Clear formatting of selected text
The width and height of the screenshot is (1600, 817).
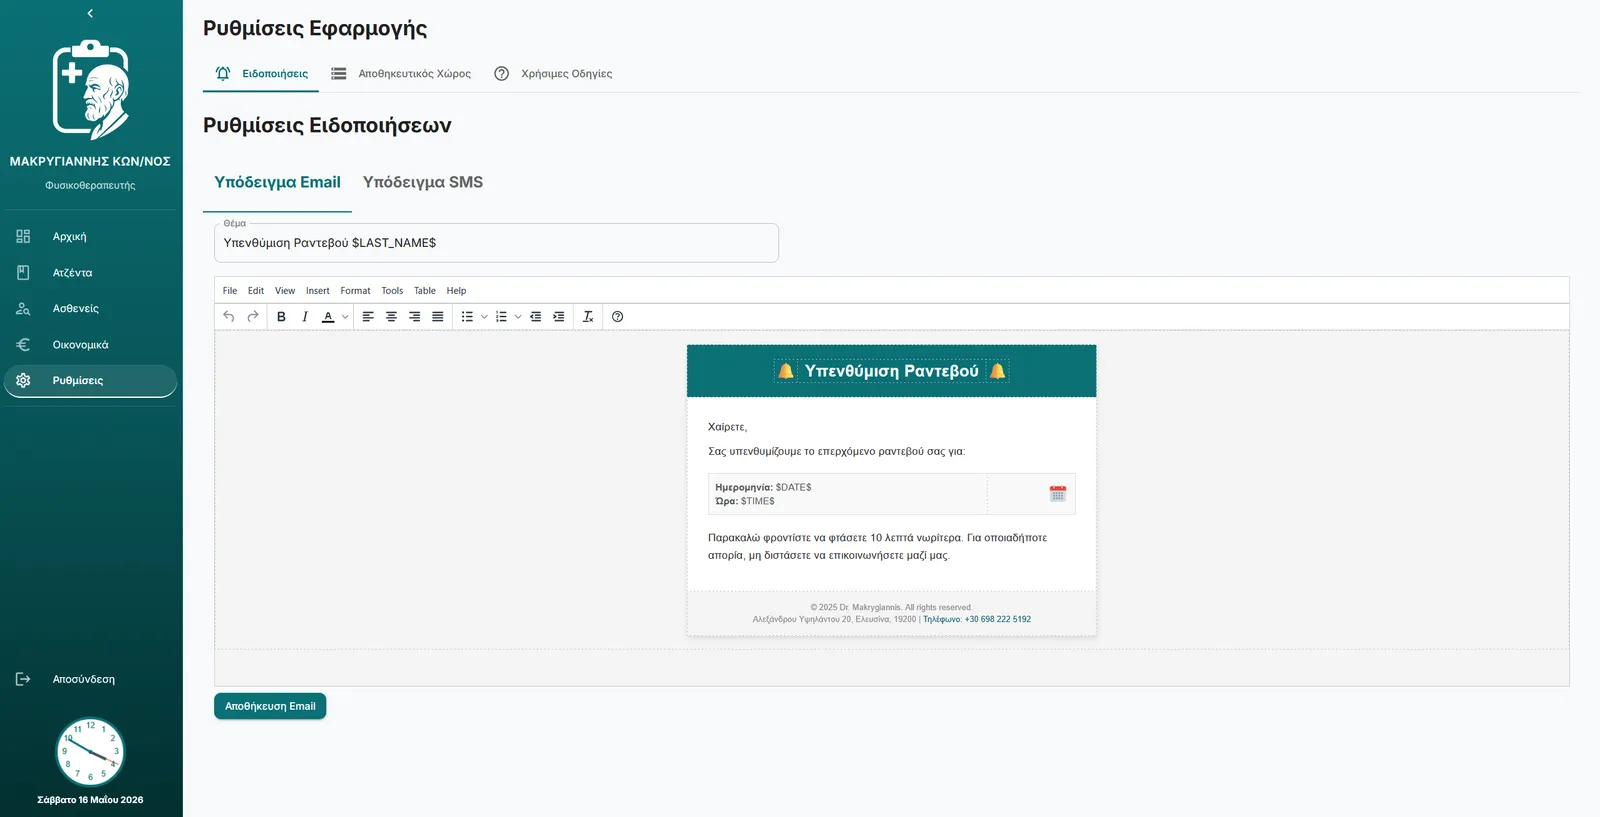(x=588, y=317)
